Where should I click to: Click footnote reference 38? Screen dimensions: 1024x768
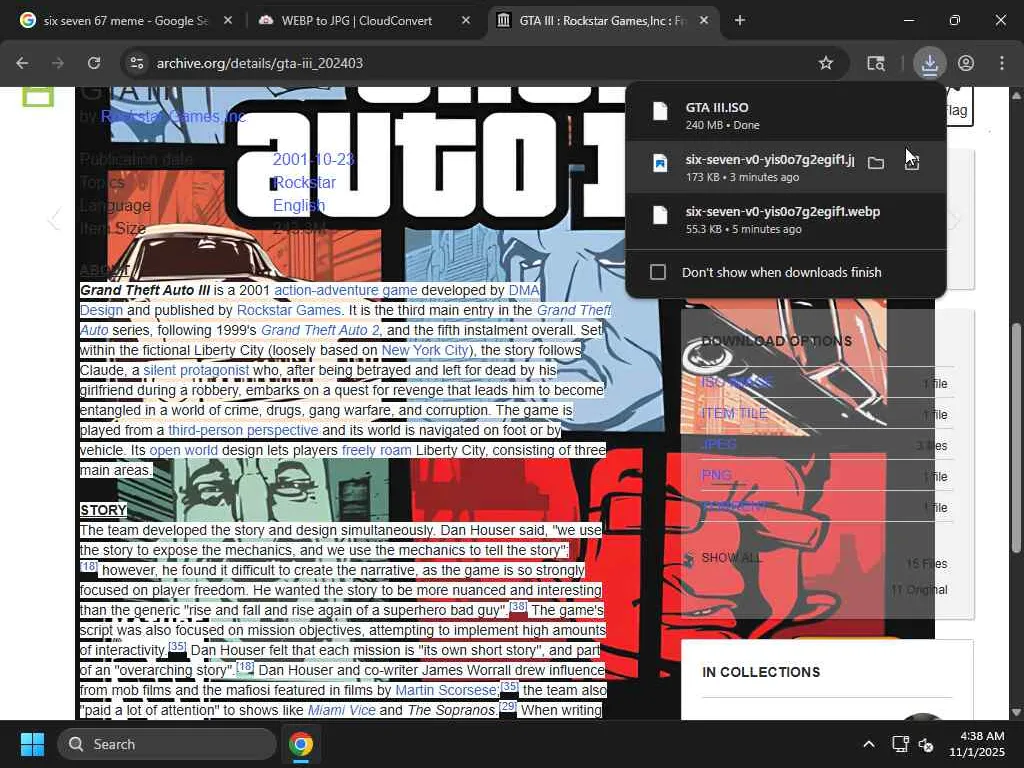click(518, 606)
